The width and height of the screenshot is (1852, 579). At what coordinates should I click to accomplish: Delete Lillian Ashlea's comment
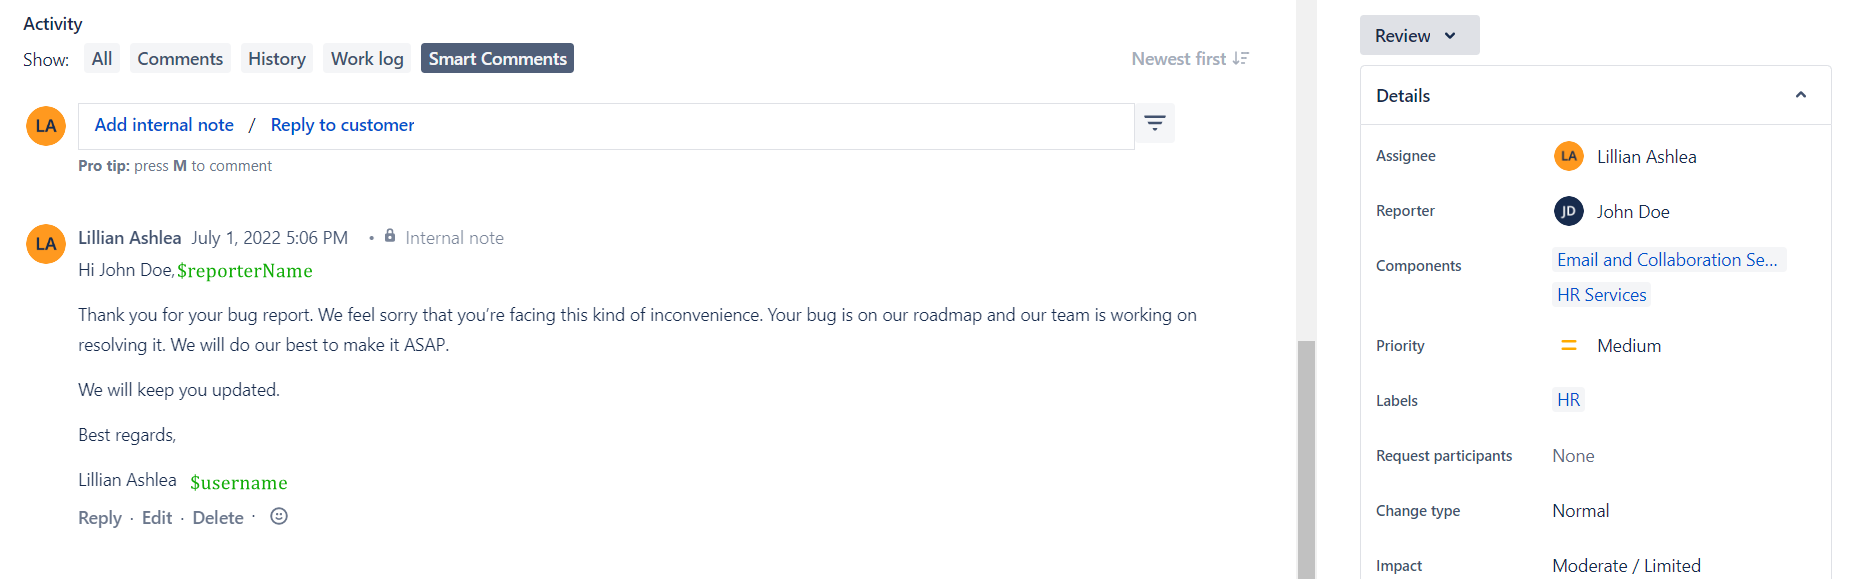pyautogui.click(x=218, y=518)
